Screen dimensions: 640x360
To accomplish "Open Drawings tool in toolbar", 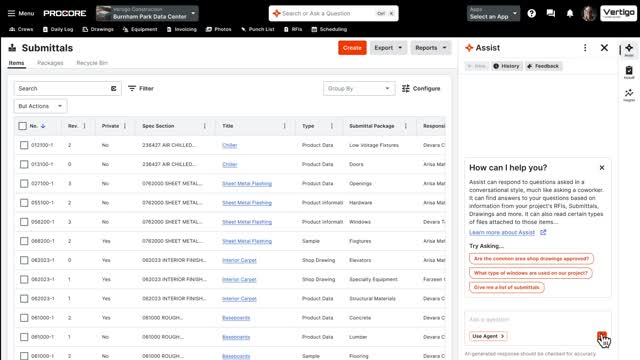I will click(x=98, y=29).
